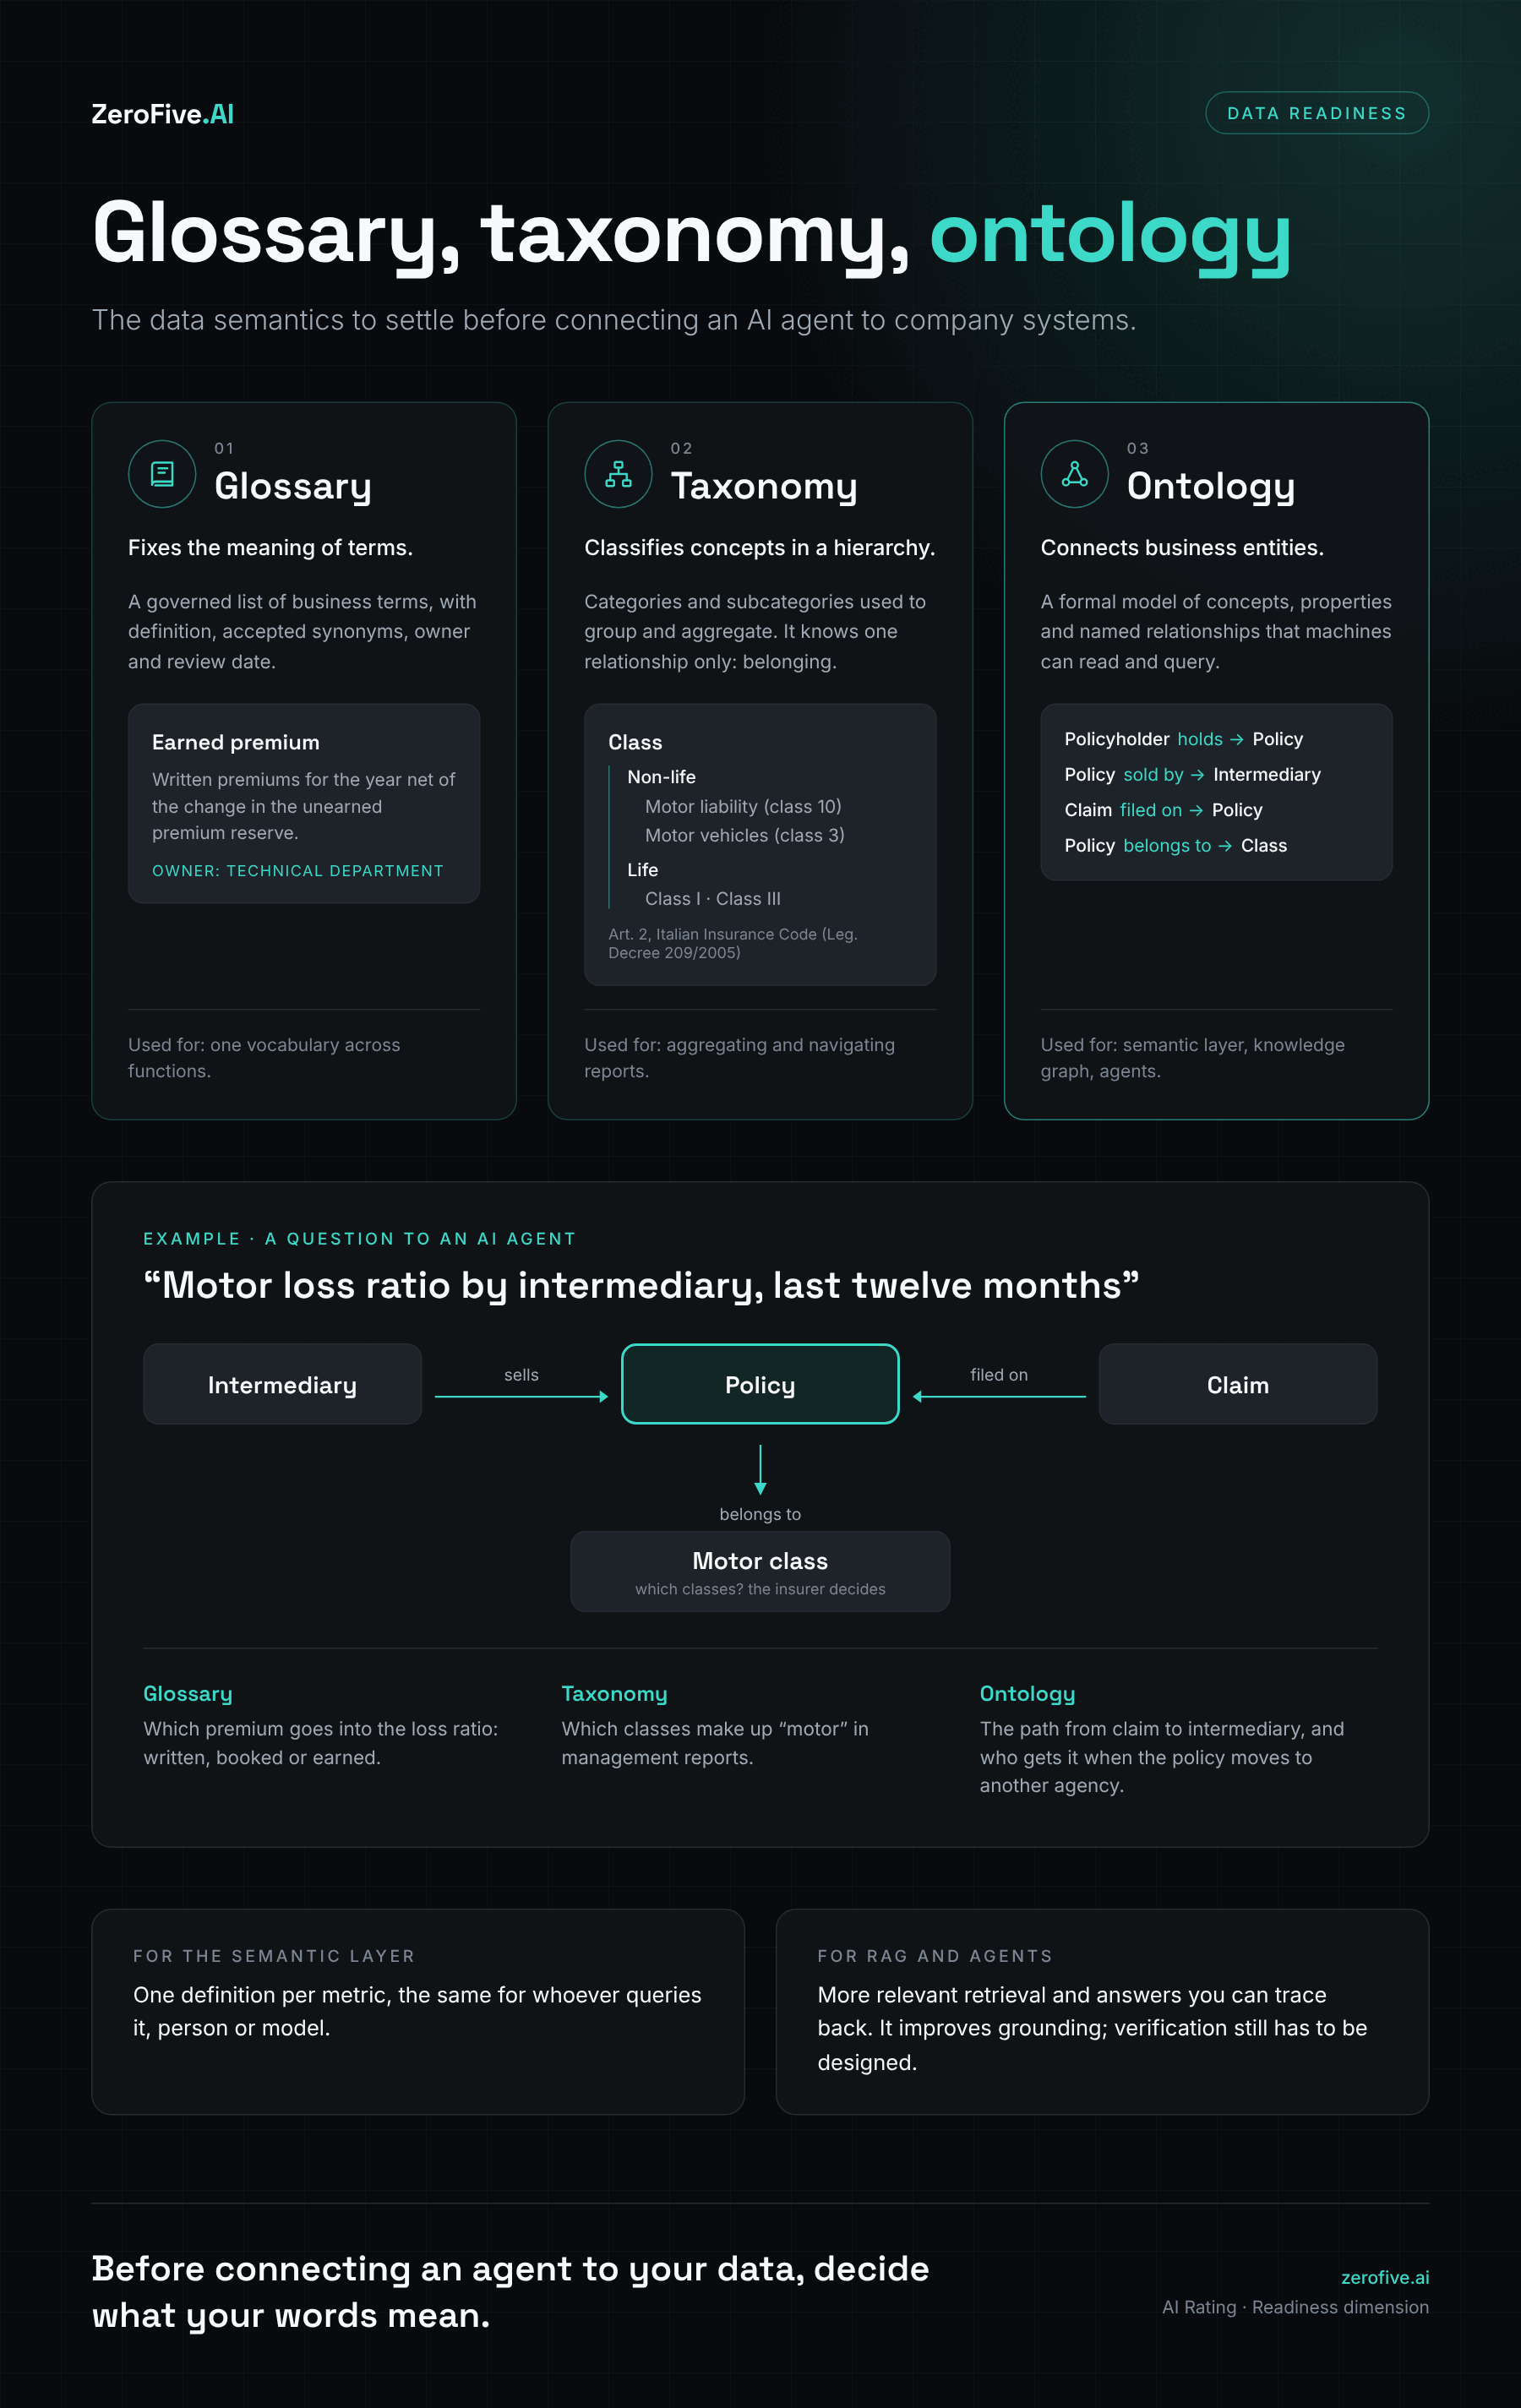1521x2408 pixels.
Task: Click 'Used for: one vocabulary across functions' text
Action: tap(264, 1058)
